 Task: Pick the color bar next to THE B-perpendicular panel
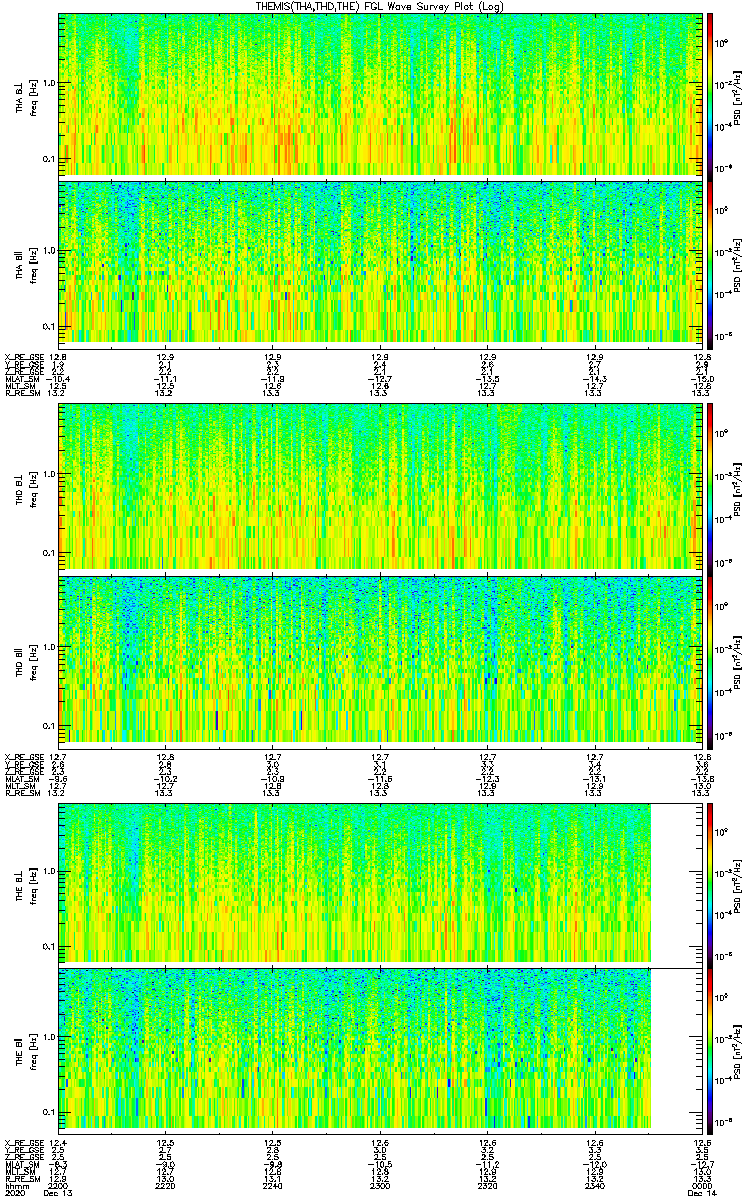pyautogui.click(x=710, y=882)
